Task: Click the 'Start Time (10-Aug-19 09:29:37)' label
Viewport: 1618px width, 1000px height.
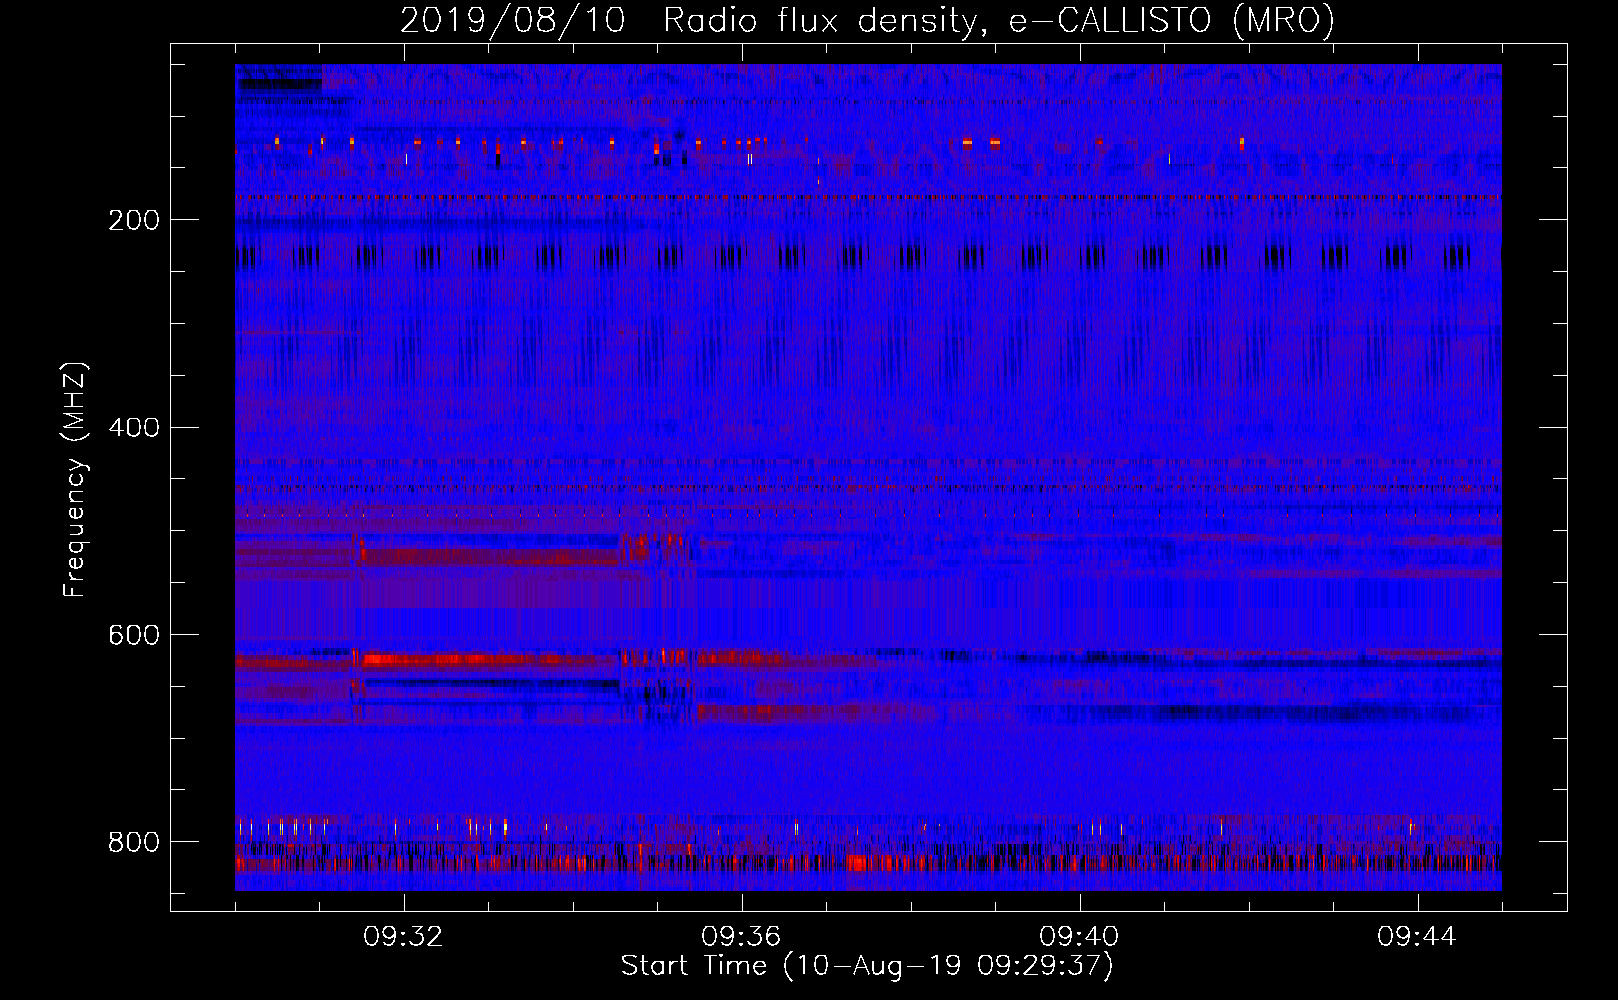Action: [x=867, y=966]
